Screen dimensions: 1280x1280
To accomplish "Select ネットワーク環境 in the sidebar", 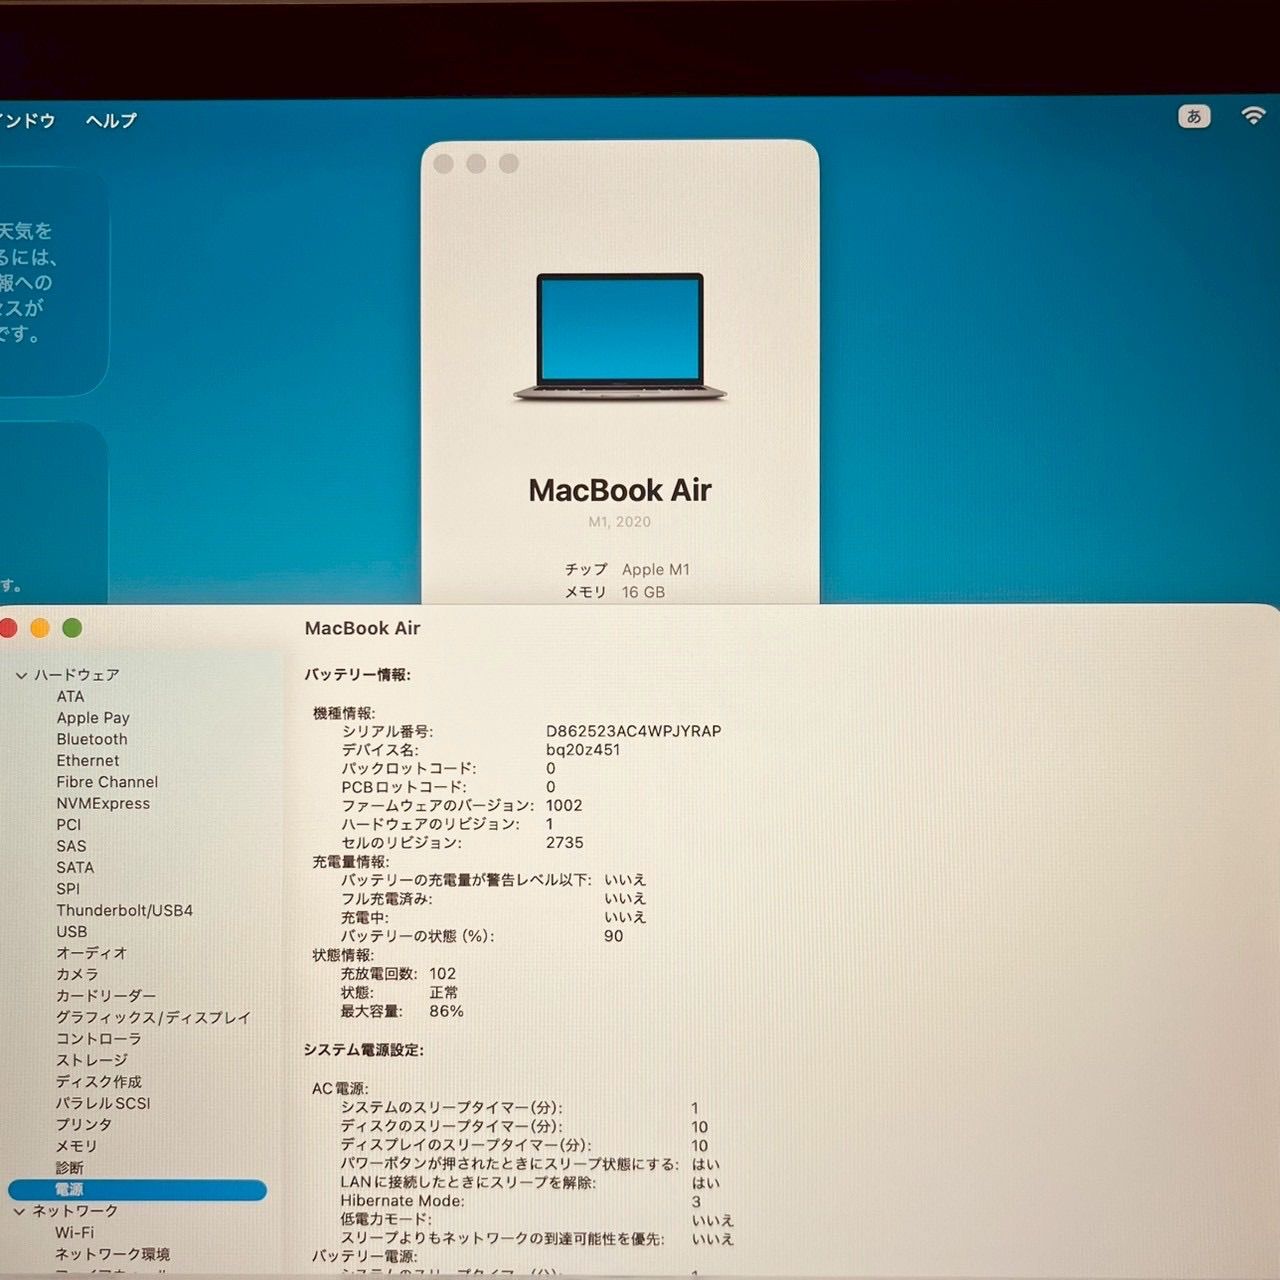I will [112, 1254].
